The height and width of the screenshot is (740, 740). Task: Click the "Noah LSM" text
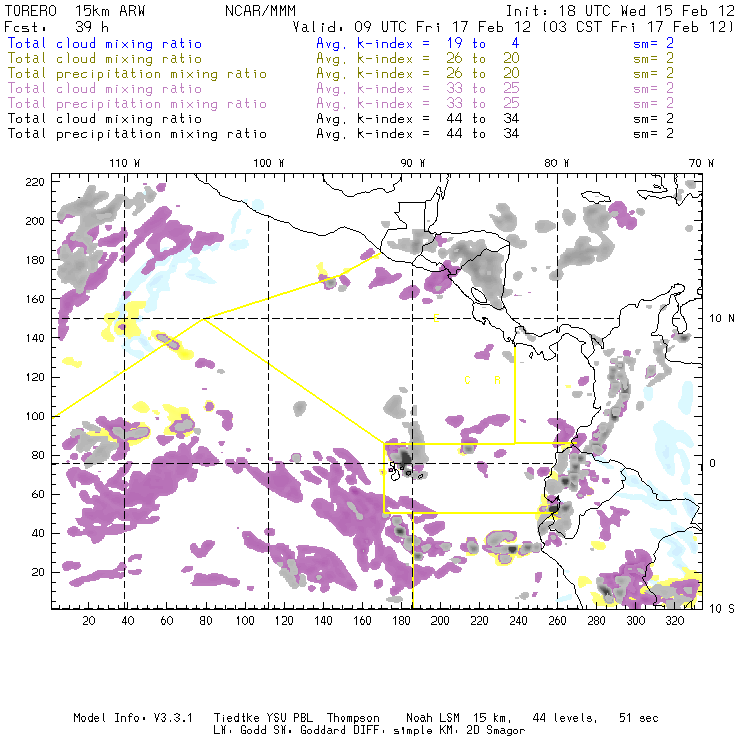point(433,718)
